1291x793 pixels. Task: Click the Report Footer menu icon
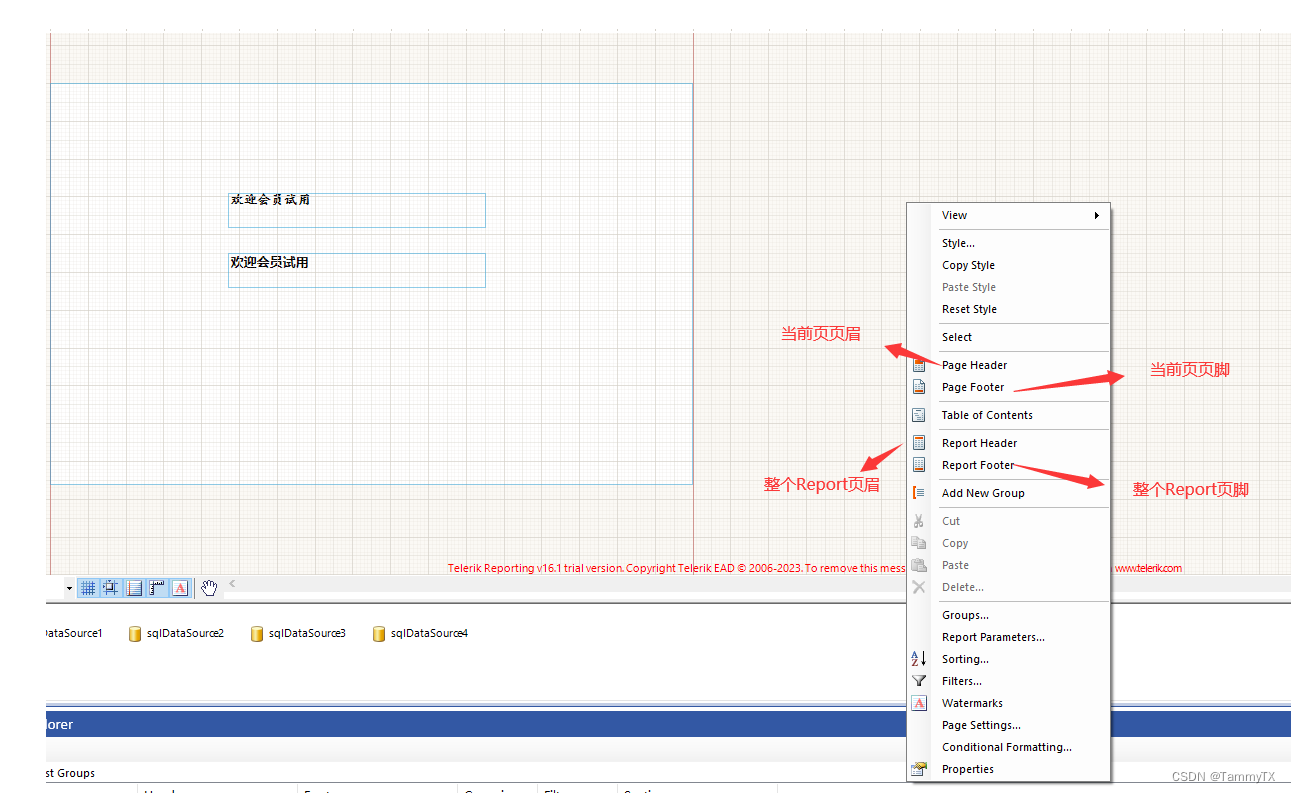pyautogui.click(x=919, y=465)
